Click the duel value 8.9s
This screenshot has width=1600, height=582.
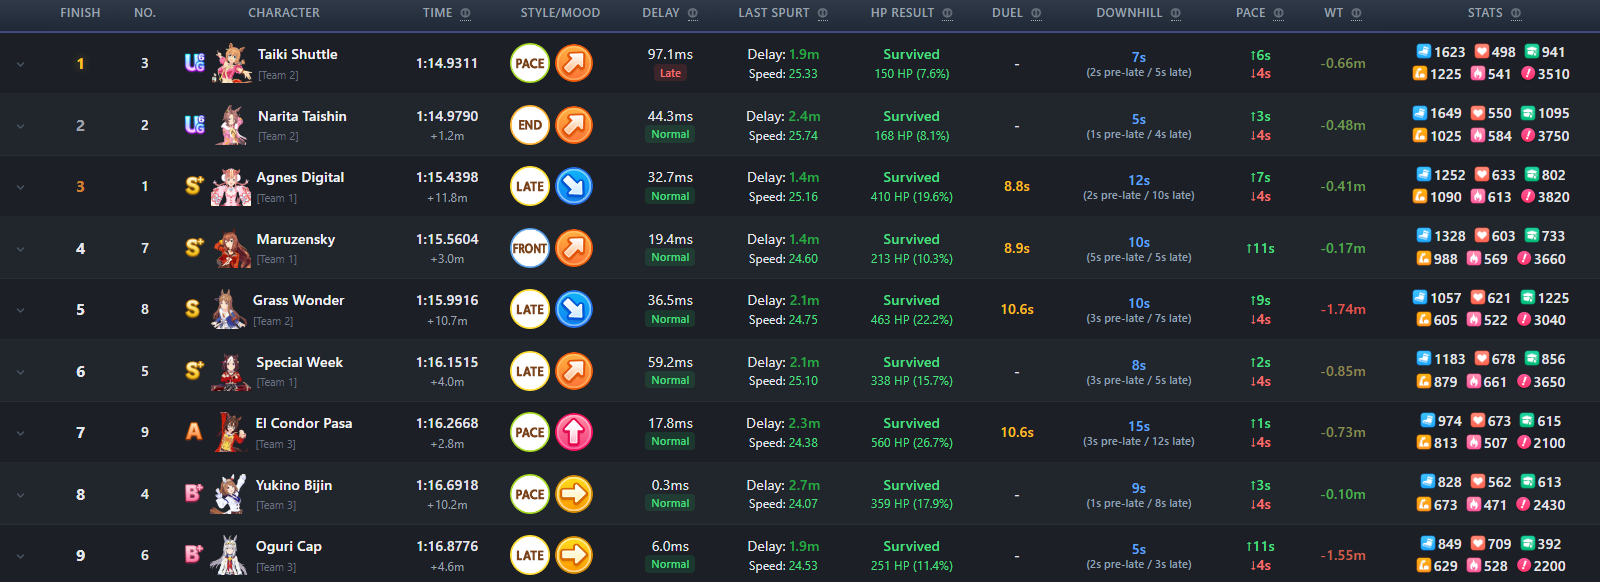click(1017, 248)
